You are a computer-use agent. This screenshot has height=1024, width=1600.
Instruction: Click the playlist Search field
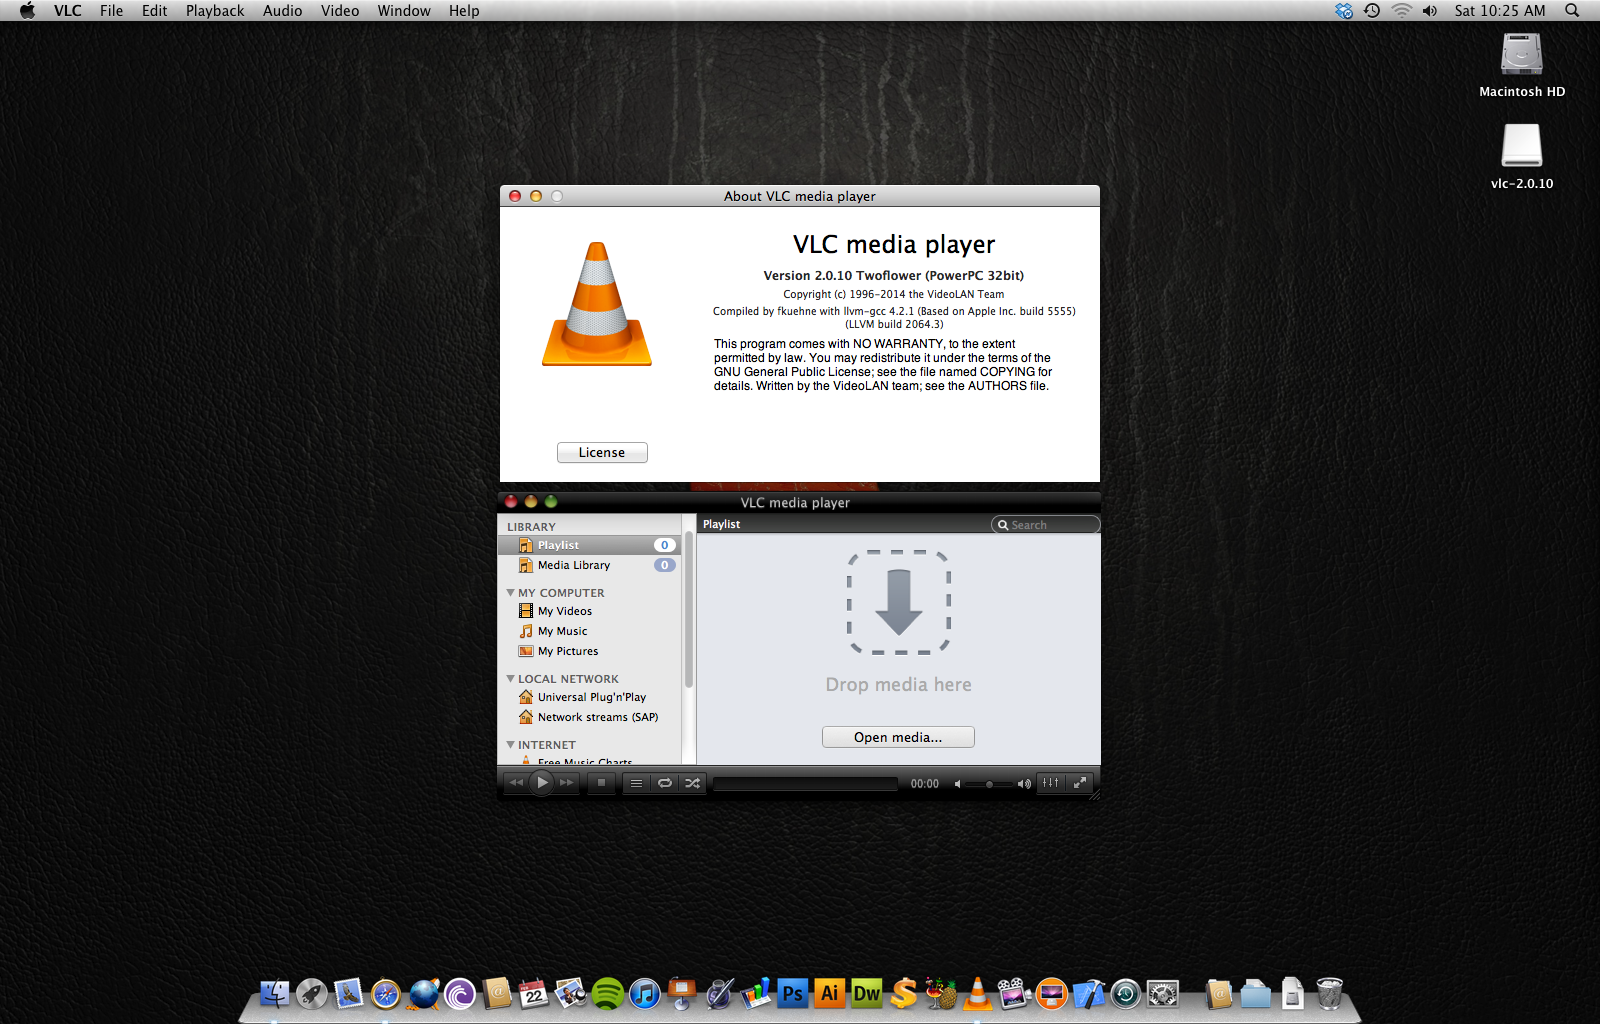pyautogui.click(x=1046, y=525)
